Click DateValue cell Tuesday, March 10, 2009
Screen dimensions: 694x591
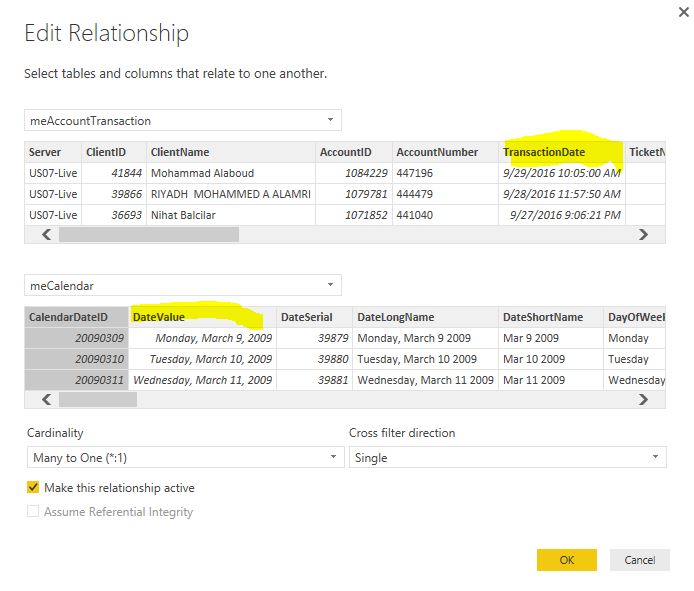[x=202, y=359]
